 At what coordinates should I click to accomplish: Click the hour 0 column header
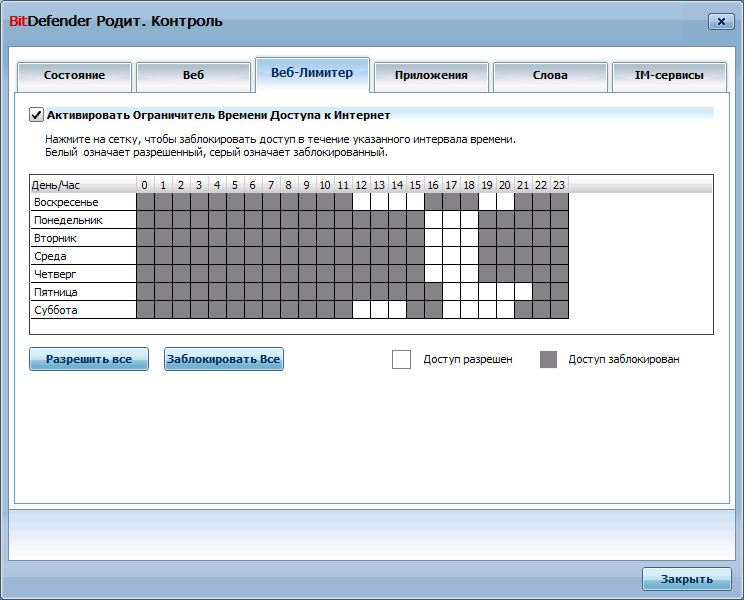point(146,185)
